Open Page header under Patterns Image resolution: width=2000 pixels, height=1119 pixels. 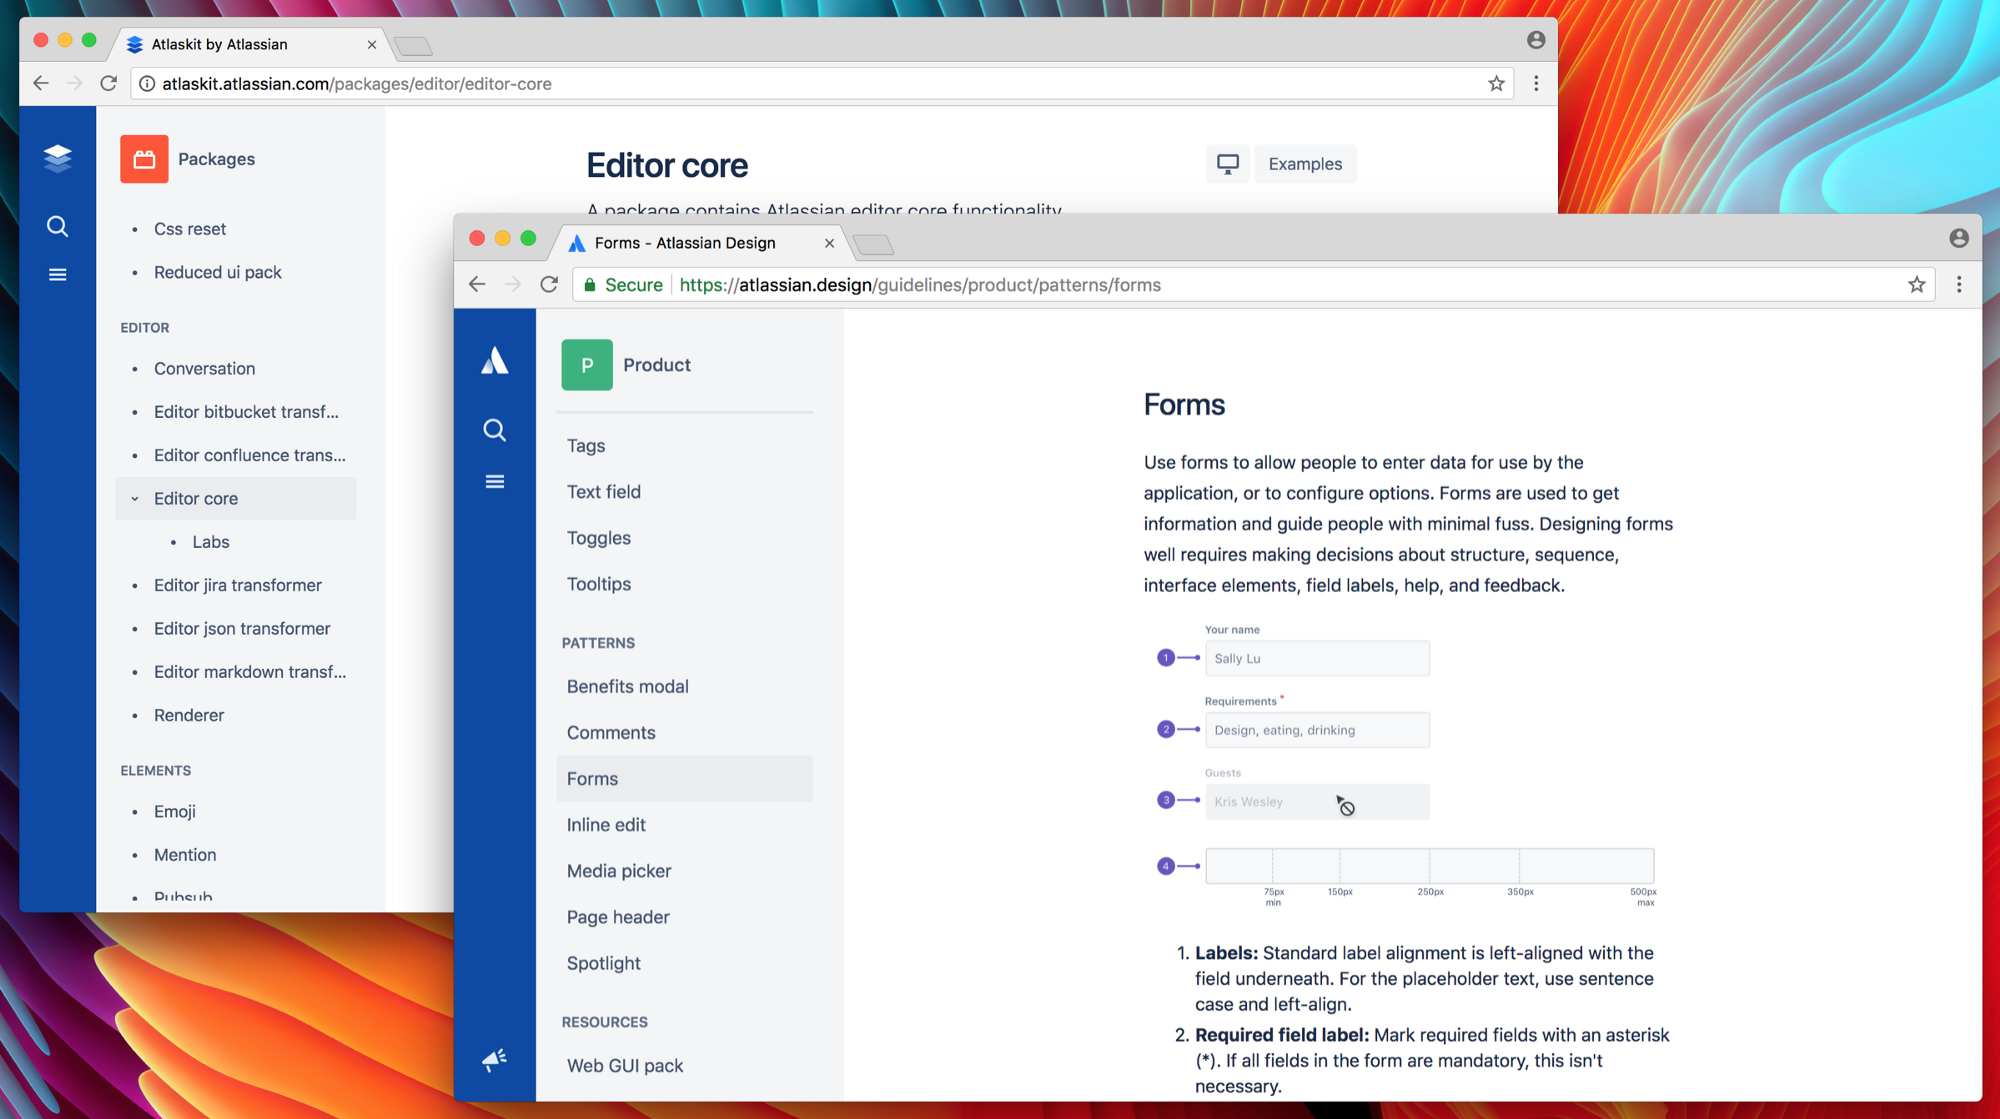point(618,917)
